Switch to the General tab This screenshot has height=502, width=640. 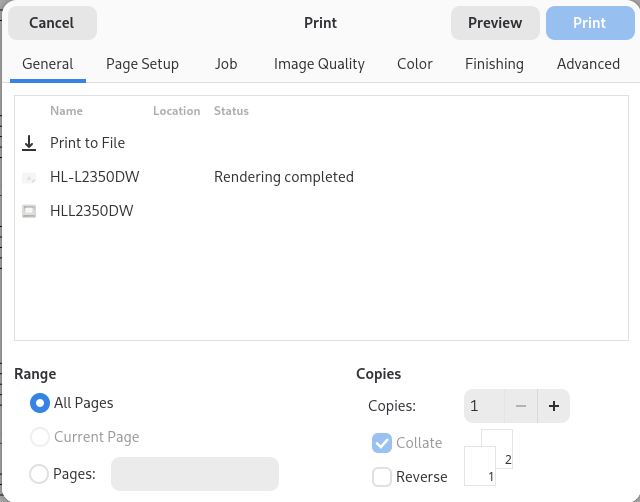(x=48, y=64)
